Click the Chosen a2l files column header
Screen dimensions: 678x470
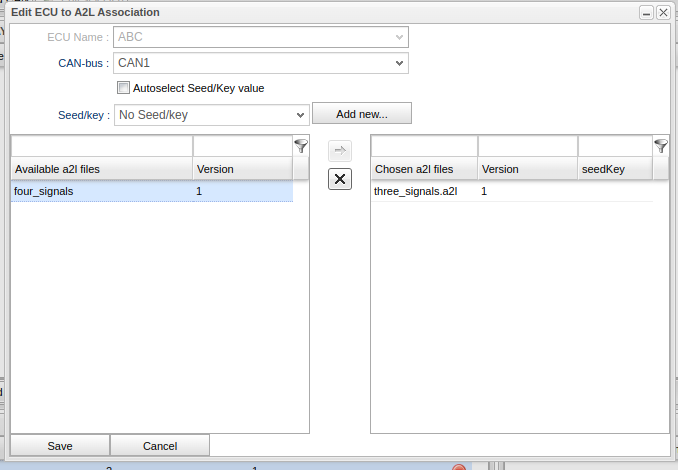[423, 169]
